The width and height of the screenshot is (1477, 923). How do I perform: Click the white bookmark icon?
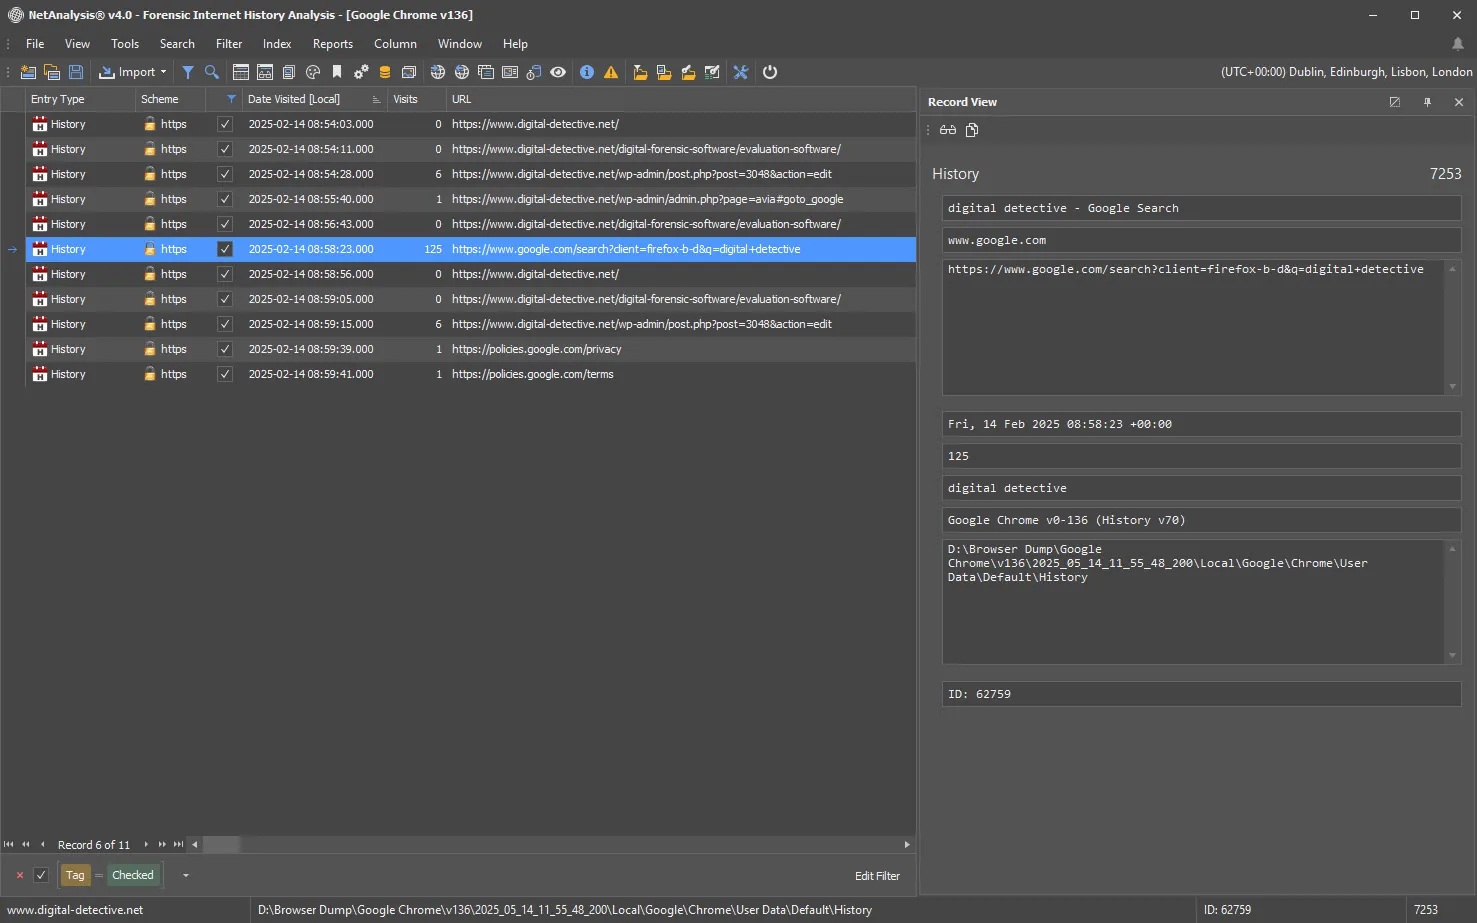pos(337,72)
